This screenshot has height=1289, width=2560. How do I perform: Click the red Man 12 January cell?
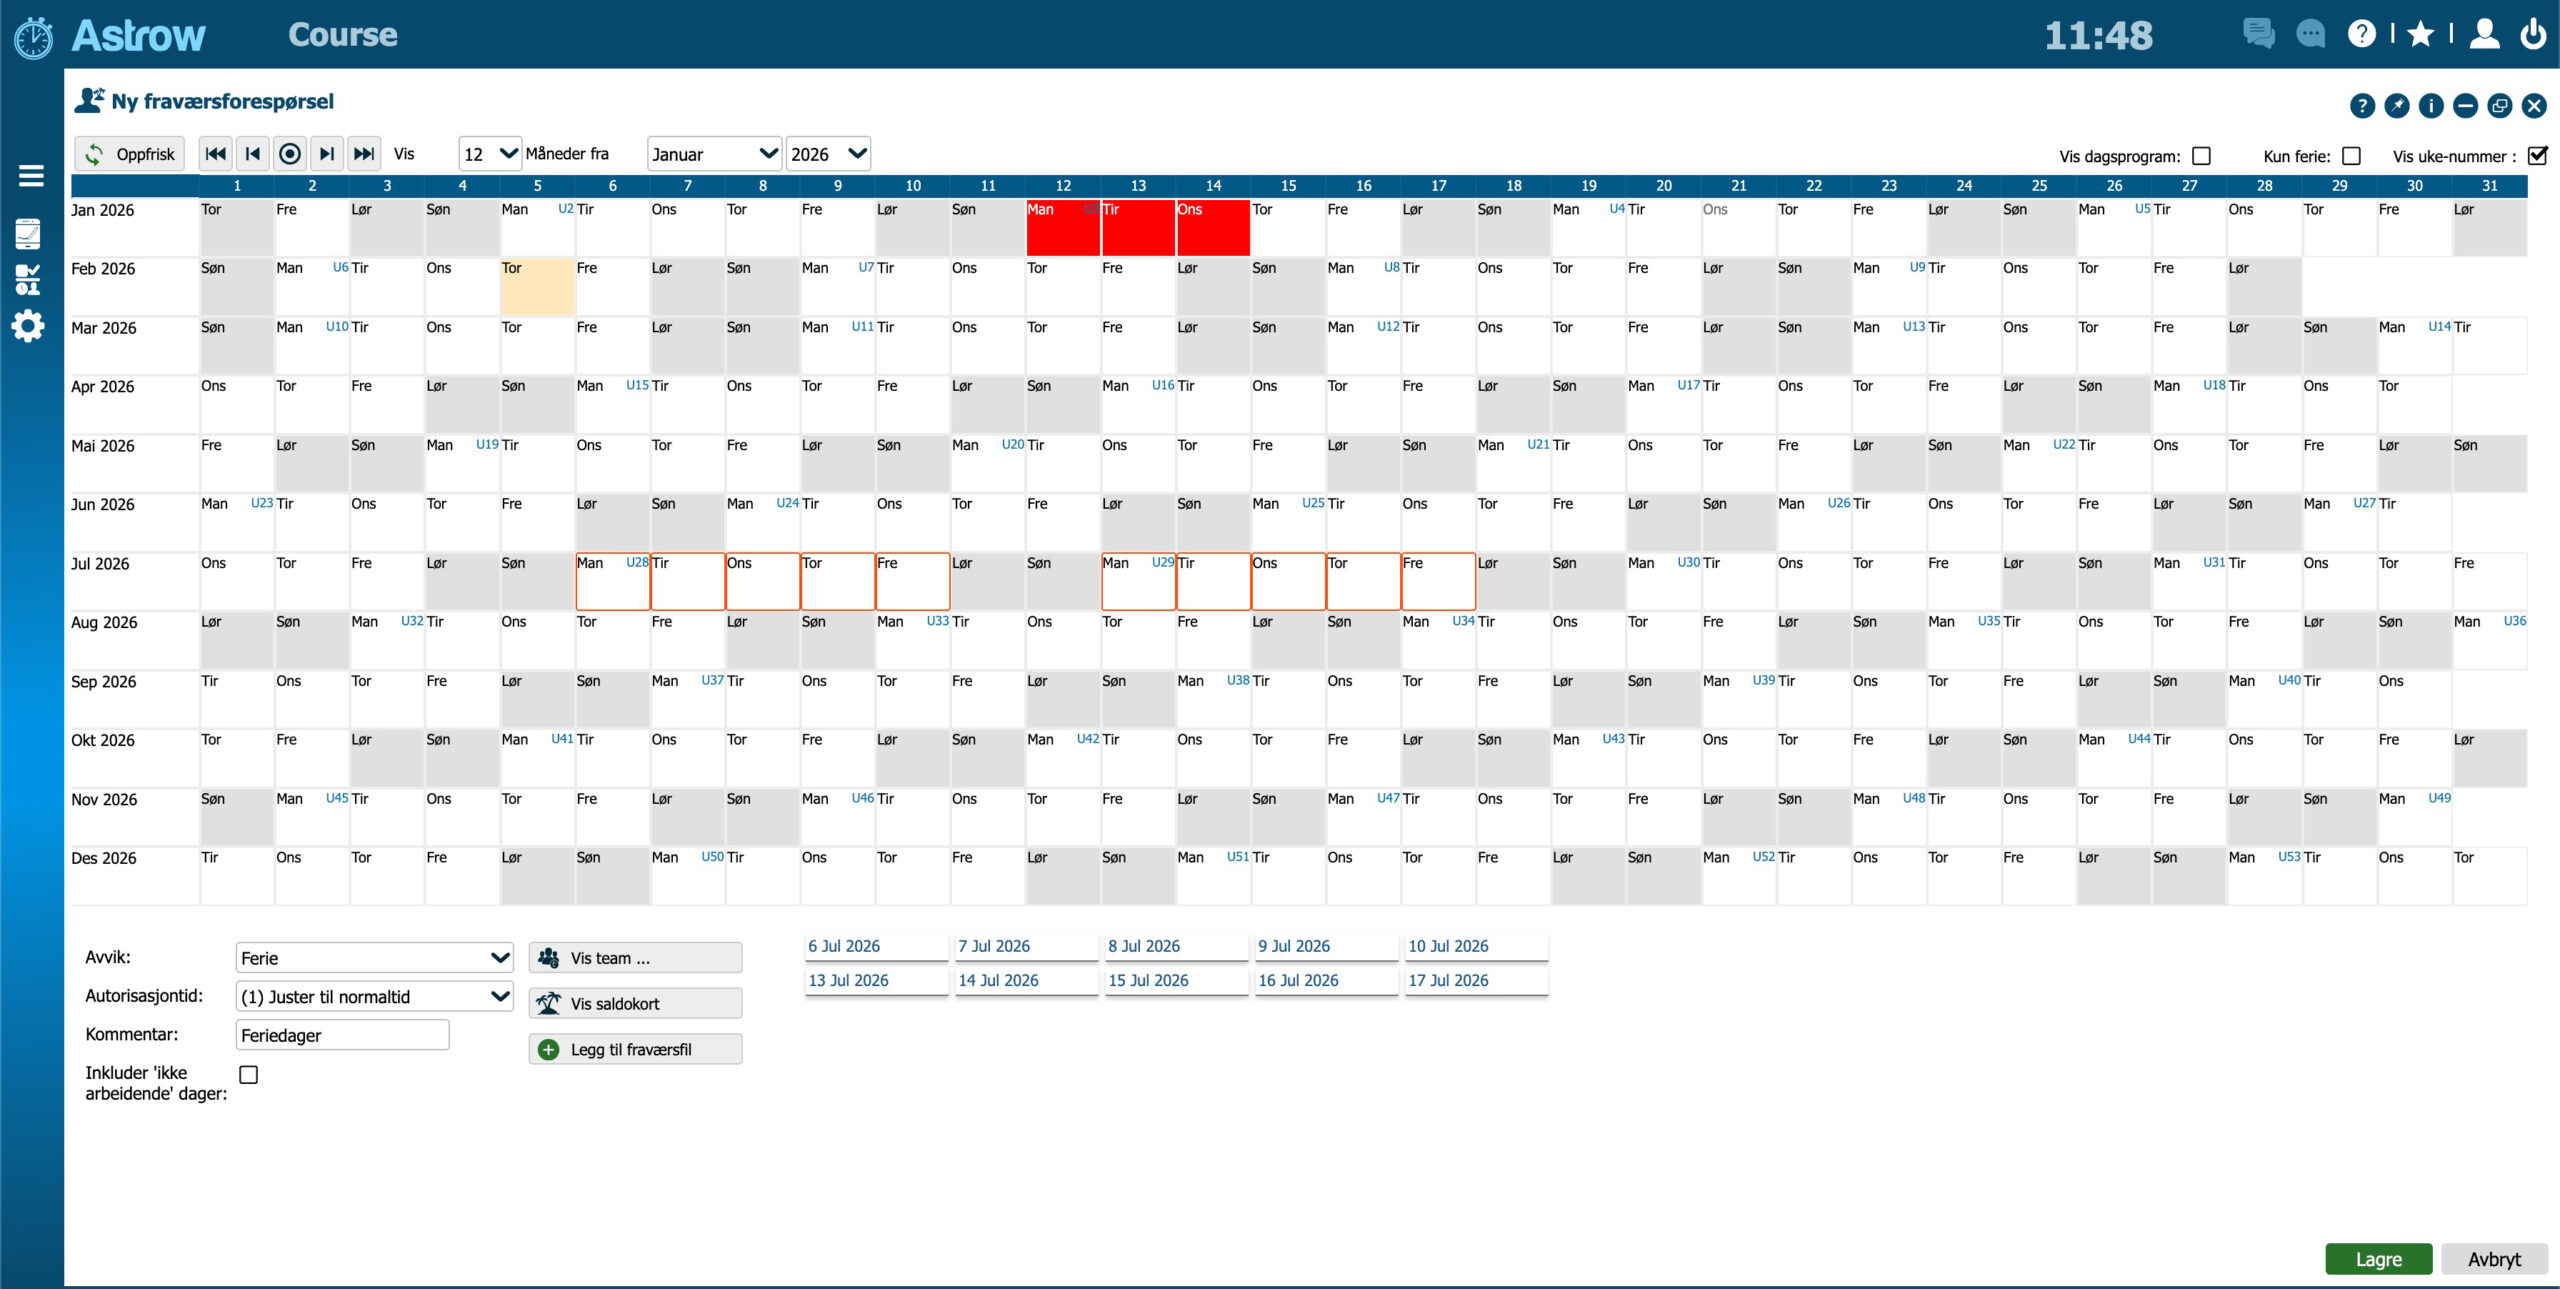point(1062,228)
